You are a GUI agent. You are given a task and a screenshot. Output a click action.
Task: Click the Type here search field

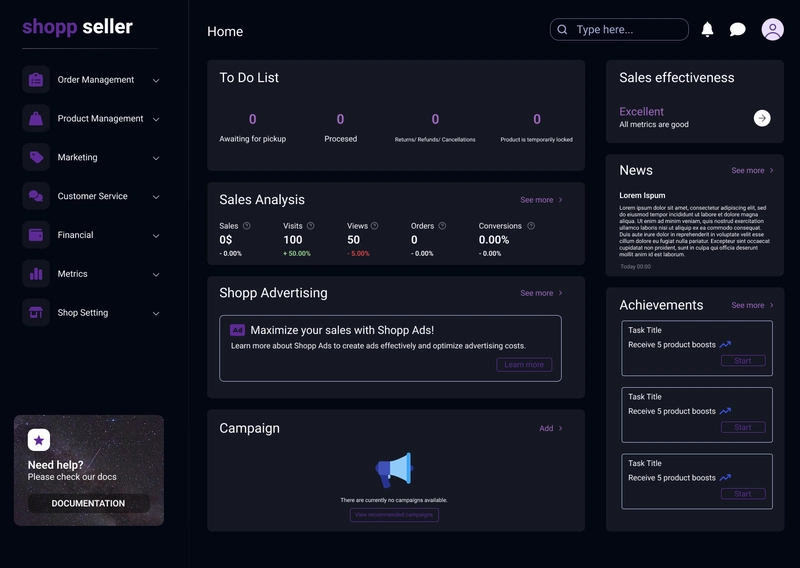pyautogui.click(x=619, y=30)
